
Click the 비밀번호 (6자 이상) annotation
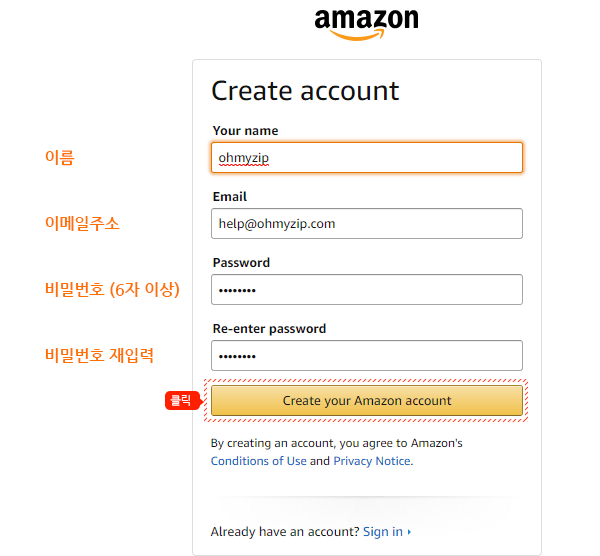(x=112, y=290)
